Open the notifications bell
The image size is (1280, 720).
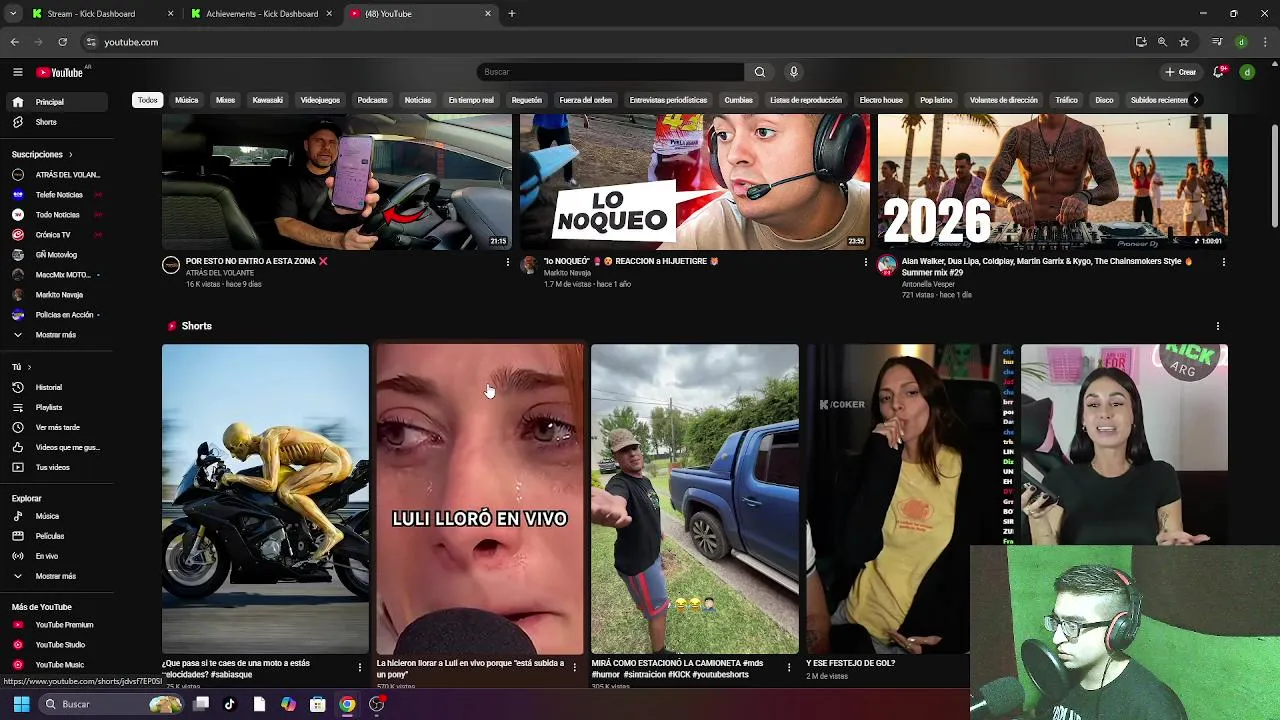1218,72
